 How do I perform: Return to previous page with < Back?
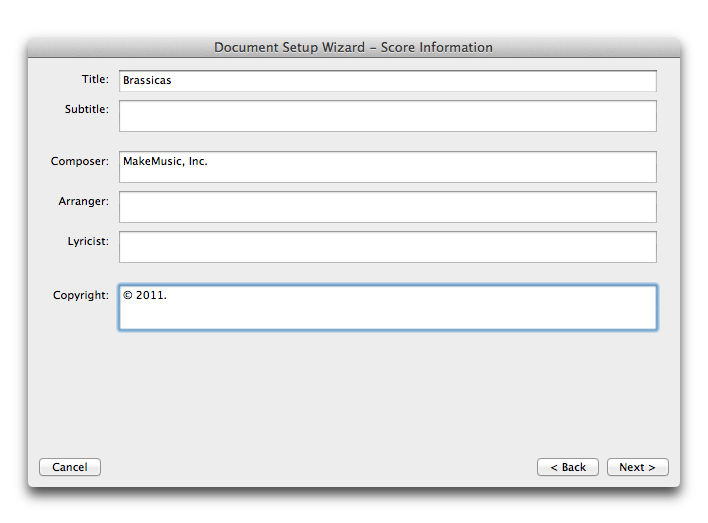[568, 467]
